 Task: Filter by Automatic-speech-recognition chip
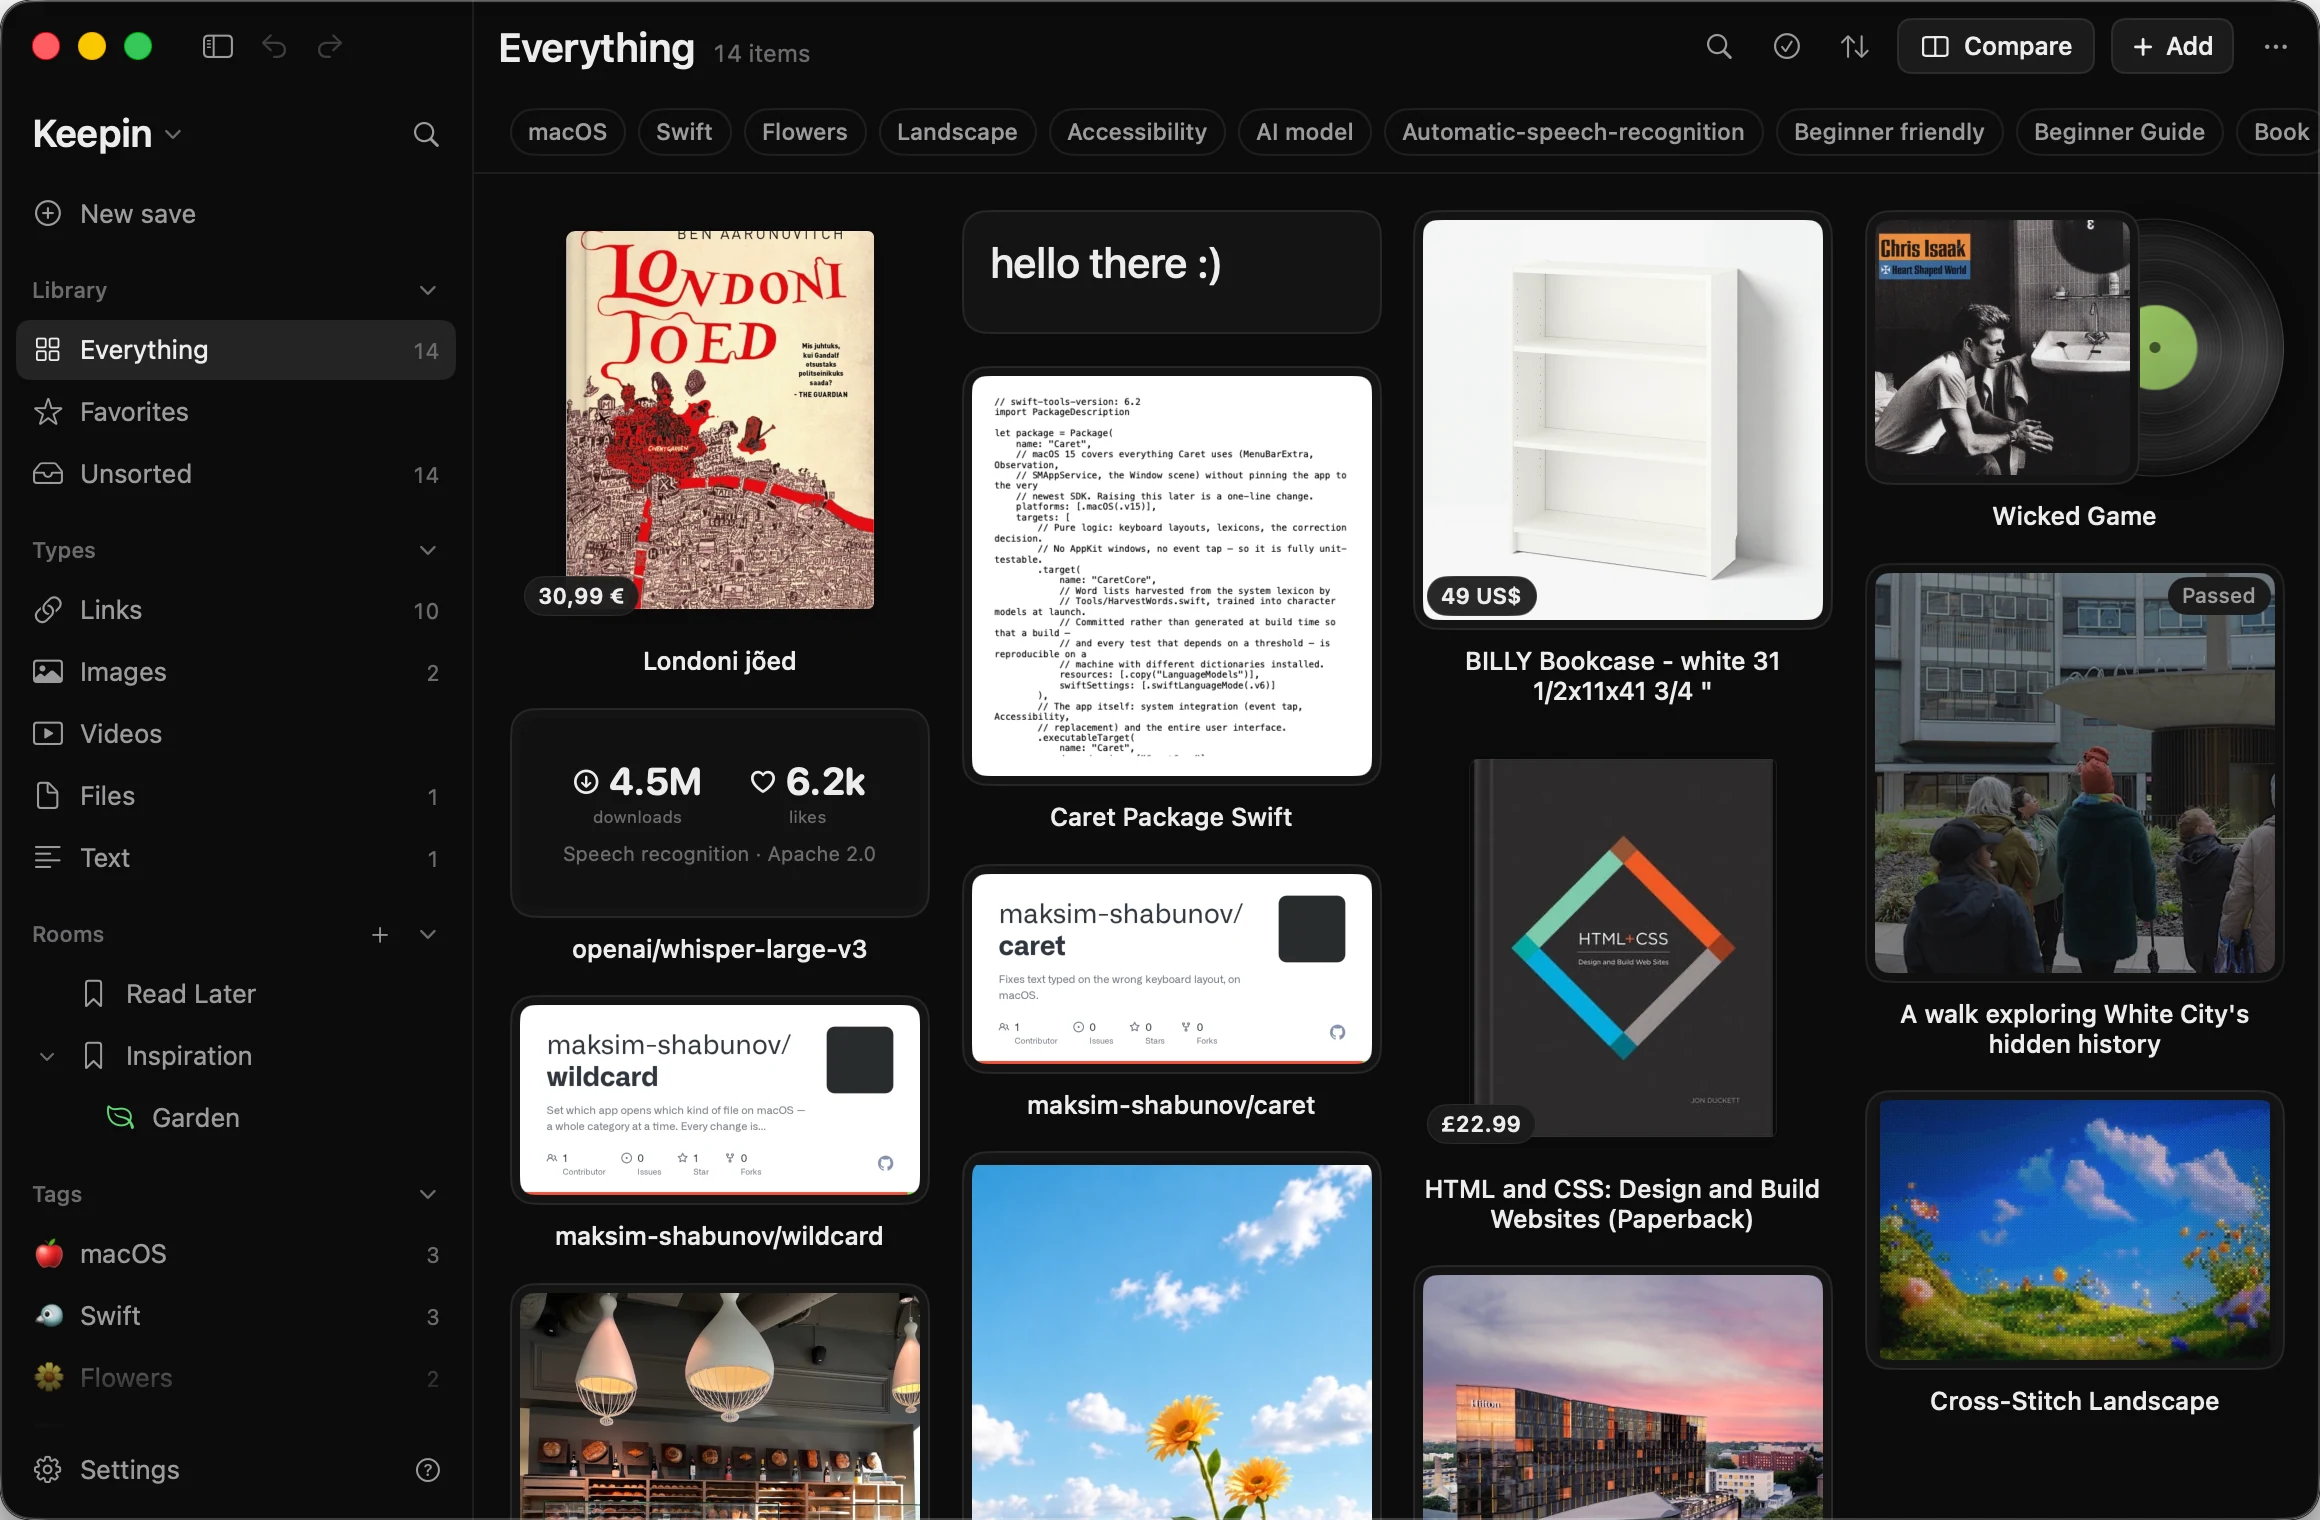pyautogui.click(x=1573, y=132)
